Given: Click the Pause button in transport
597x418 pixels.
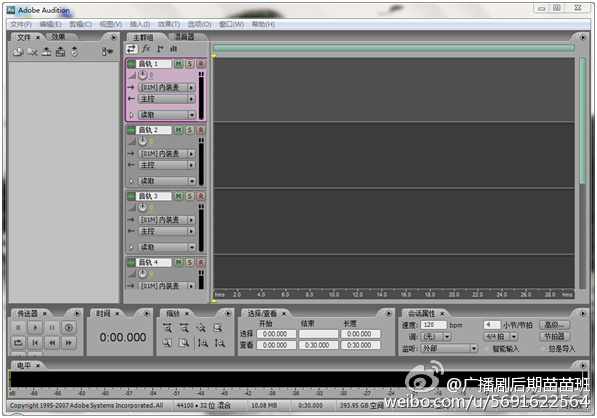Looking at the screenshot, I should click(x=52, y=328).
